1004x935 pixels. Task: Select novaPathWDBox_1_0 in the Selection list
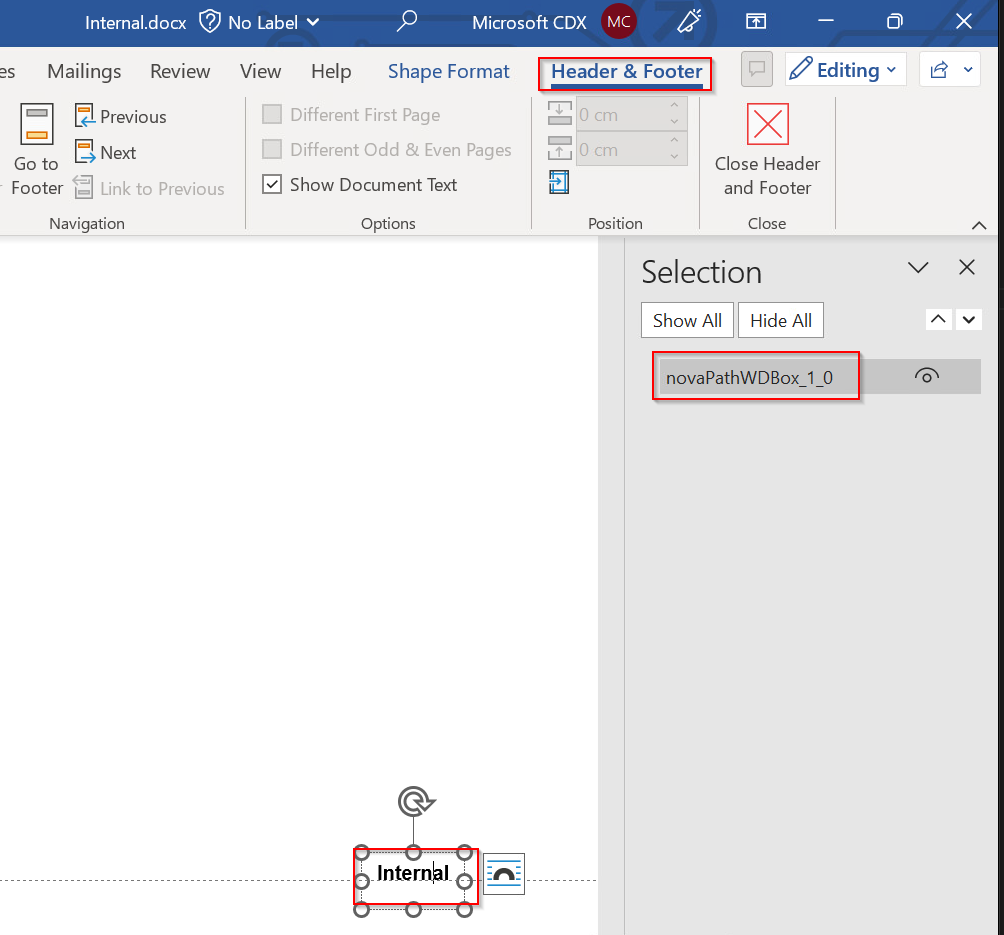tap(749, 378)
